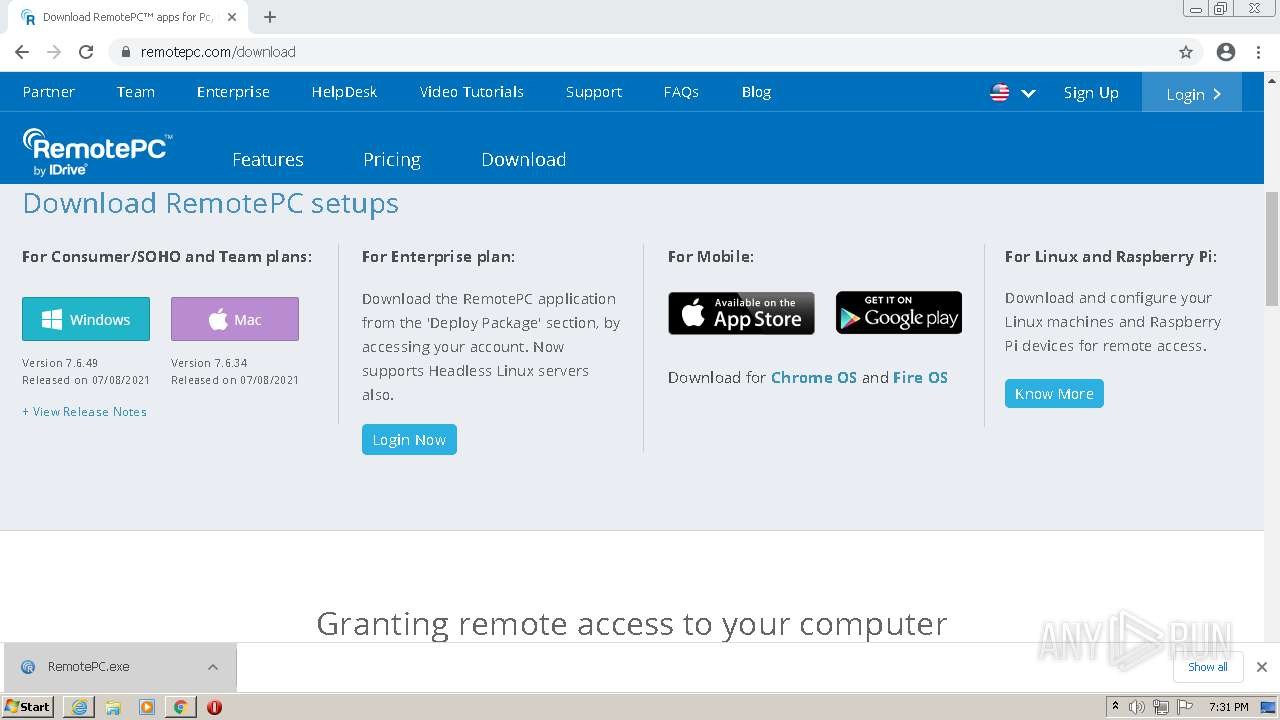This screenshot has height=720, width=1280.
Task: Click Sign Up
Action: point(1091,93)
